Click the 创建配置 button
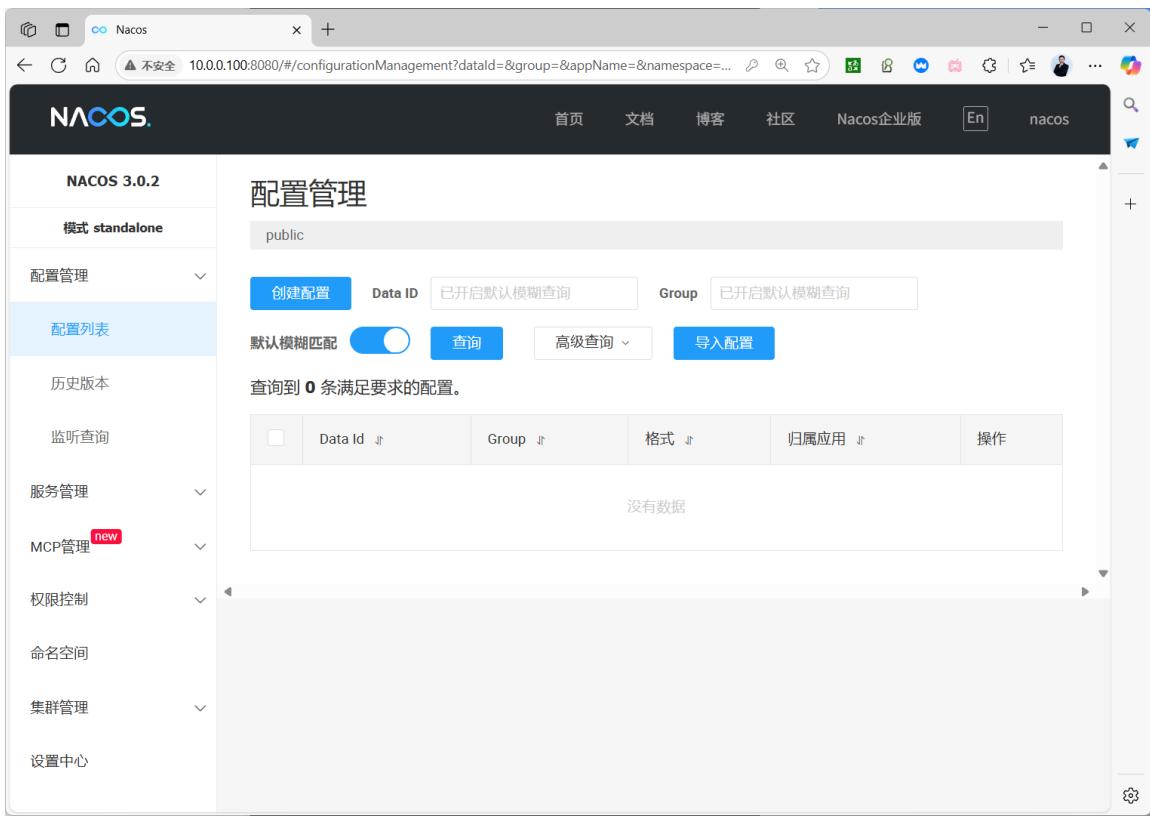1150x819 pixels. pos(301,293)
